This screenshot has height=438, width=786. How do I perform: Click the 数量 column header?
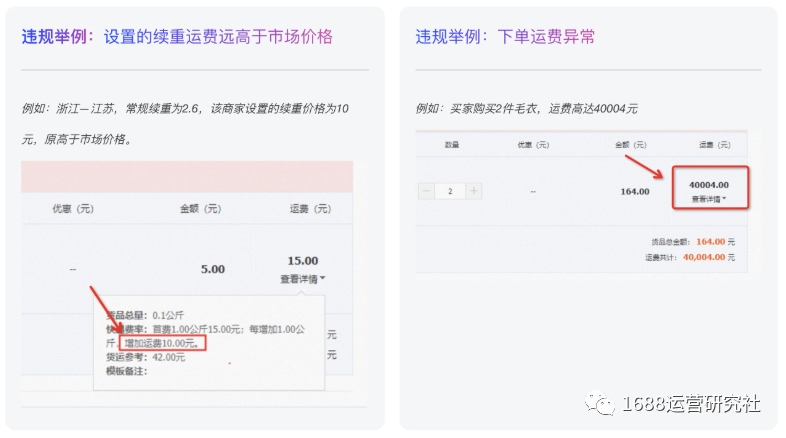point(452,145)
